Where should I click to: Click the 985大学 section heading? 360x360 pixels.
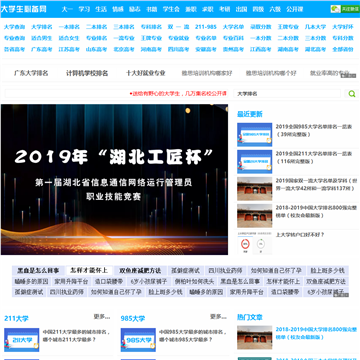133,318
